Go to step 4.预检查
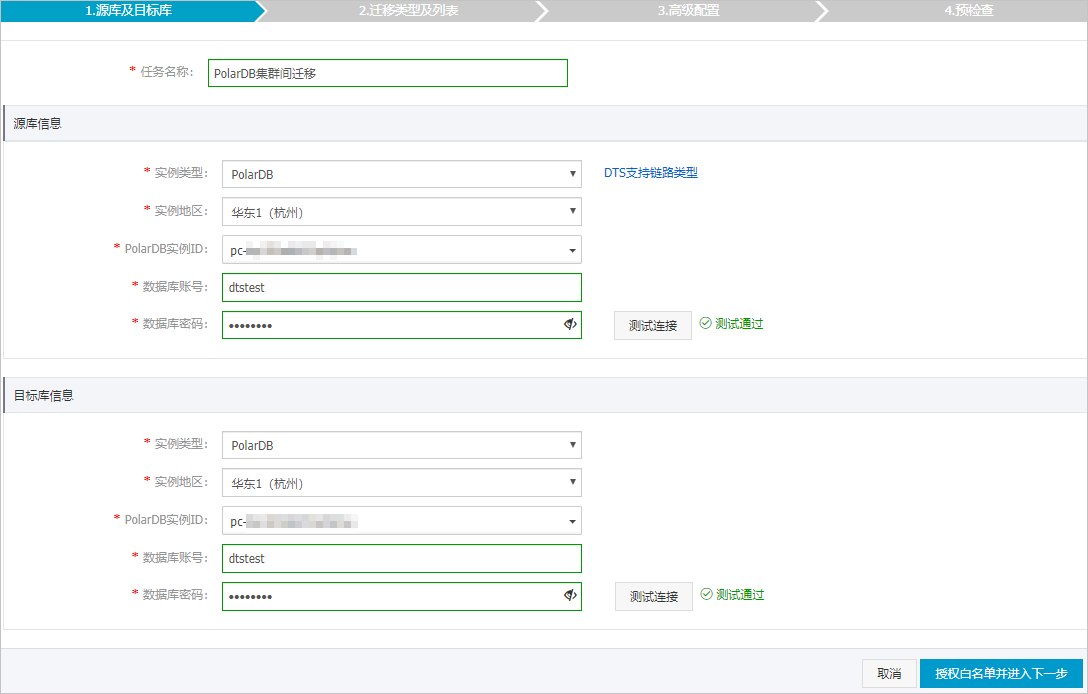This screenshot has height=694, width=1088. click(969, 10)
